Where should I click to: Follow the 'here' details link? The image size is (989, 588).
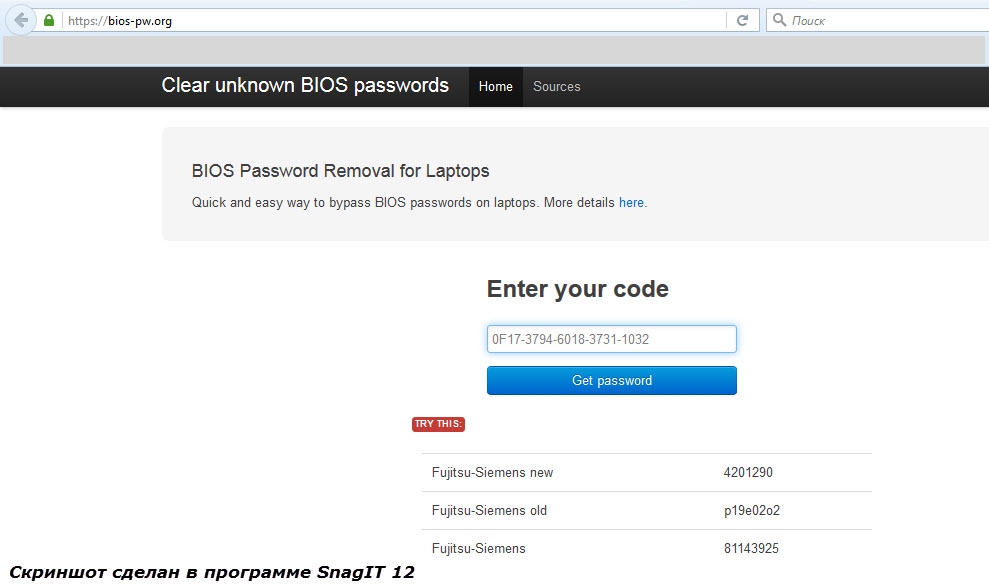[631, 203]
